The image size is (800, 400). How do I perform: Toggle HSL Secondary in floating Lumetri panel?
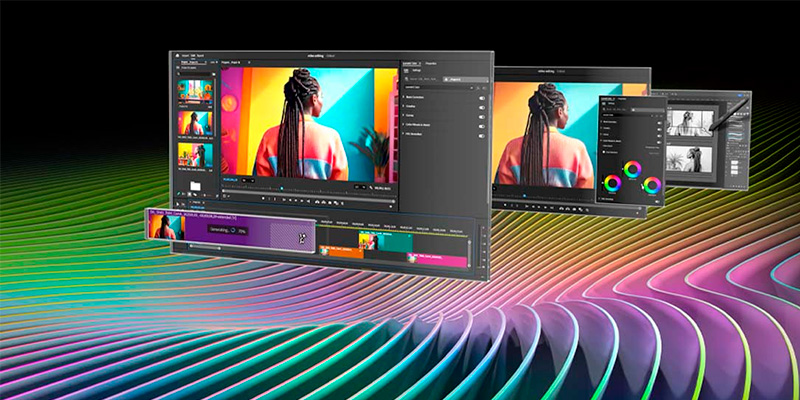[x=657, y=202]
